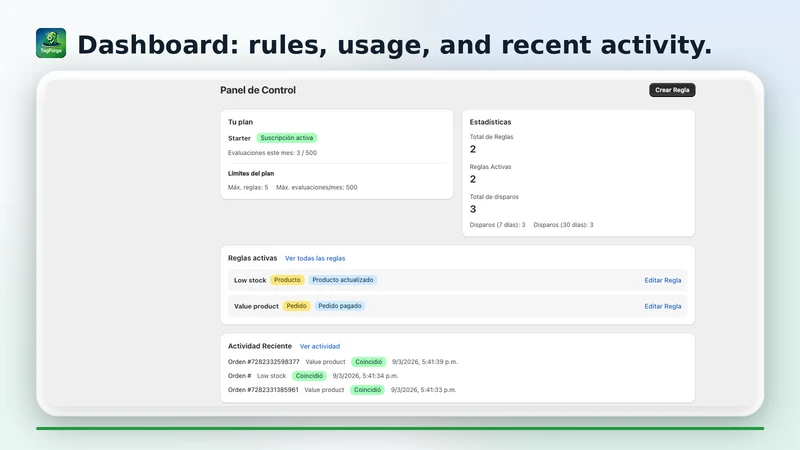Open Ver todas las reglas link
The height and width of the screenshot is (450, 800).
315,258
